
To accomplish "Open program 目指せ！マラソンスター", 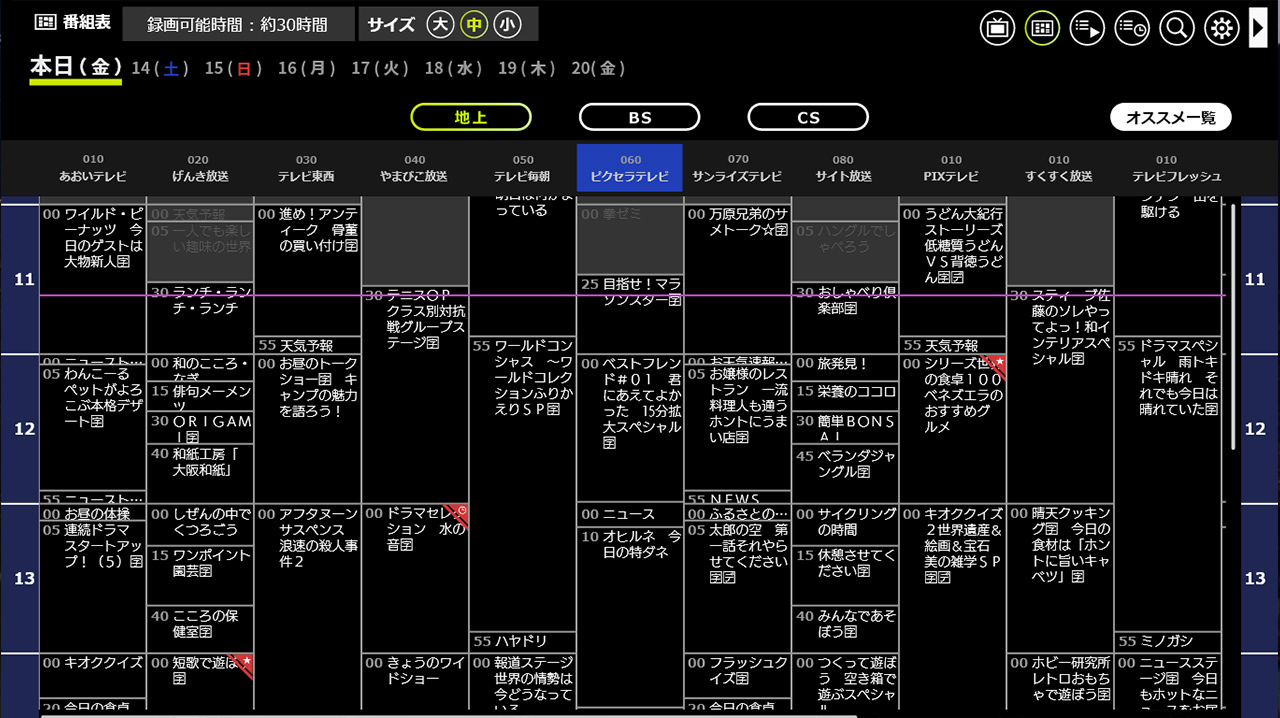I will (630, 314).
